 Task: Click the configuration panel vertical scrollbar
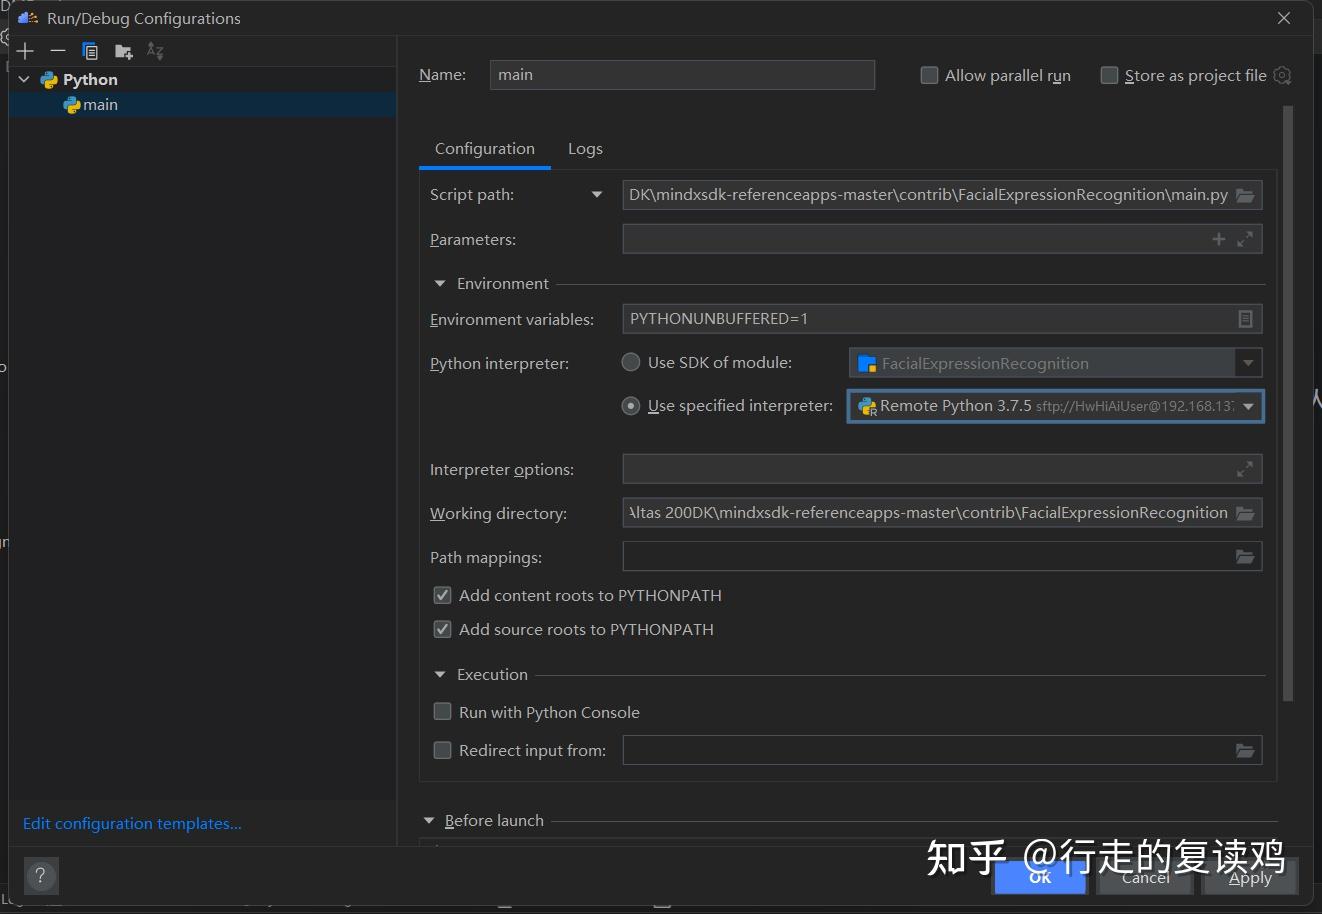tap(1288, 402)
